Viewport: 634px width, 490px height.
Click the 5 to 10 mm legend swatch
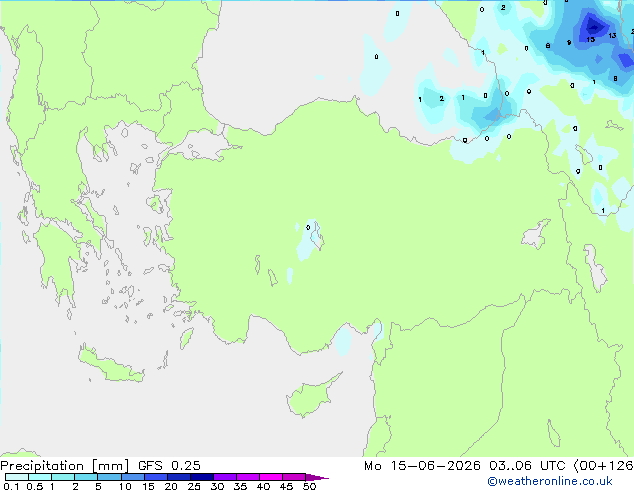109,477
